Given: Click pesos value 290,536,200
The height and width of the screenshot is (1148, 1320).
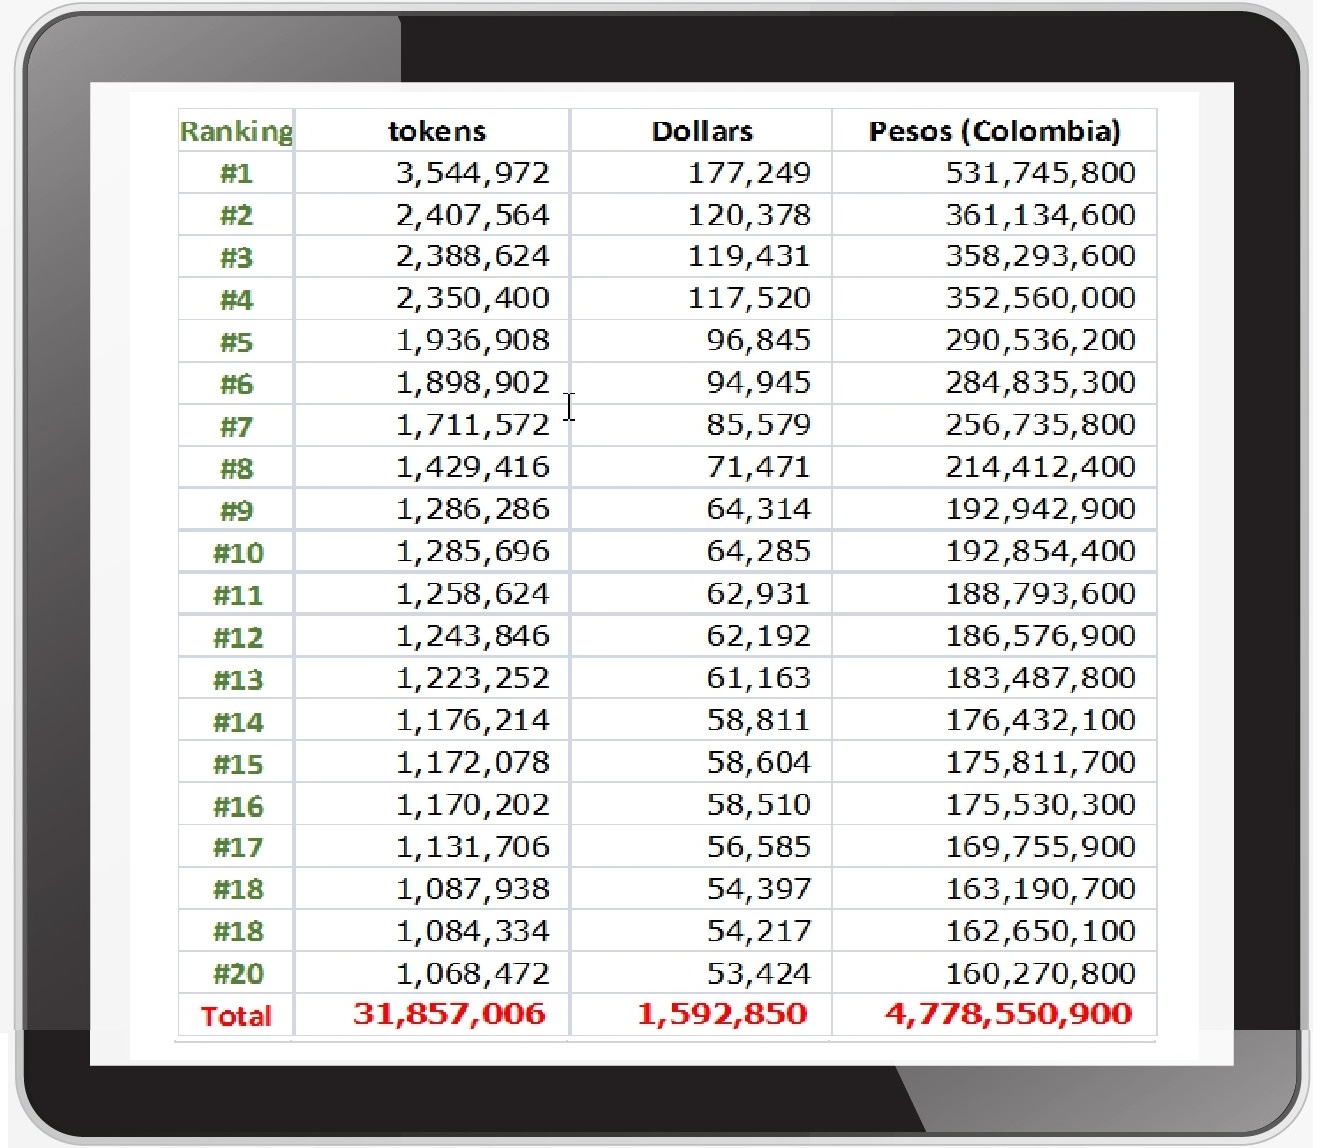Looking at the screenshot, I should coord(1041,341).
